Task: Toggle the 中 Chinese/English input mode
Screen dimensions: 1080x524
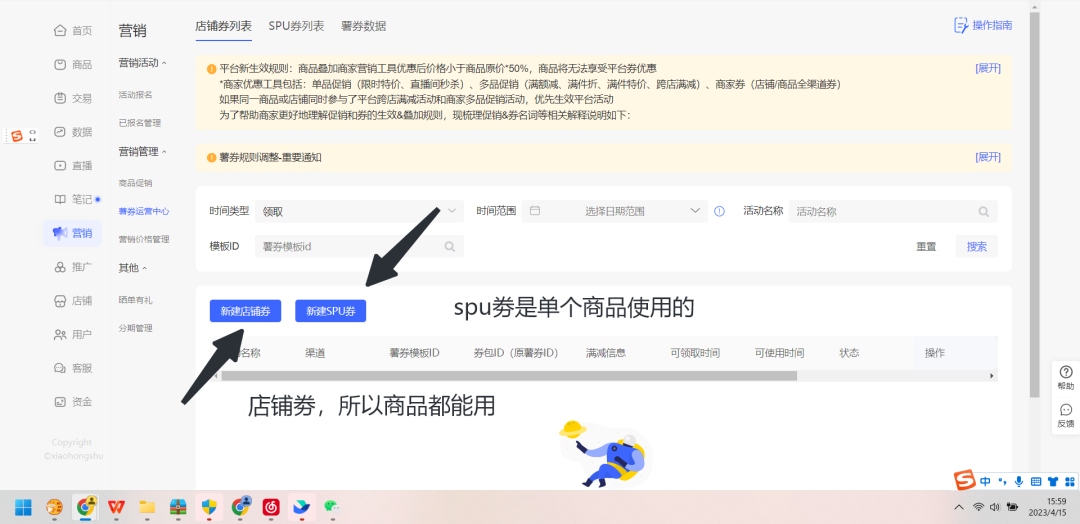Action: (x=986, y=481)
